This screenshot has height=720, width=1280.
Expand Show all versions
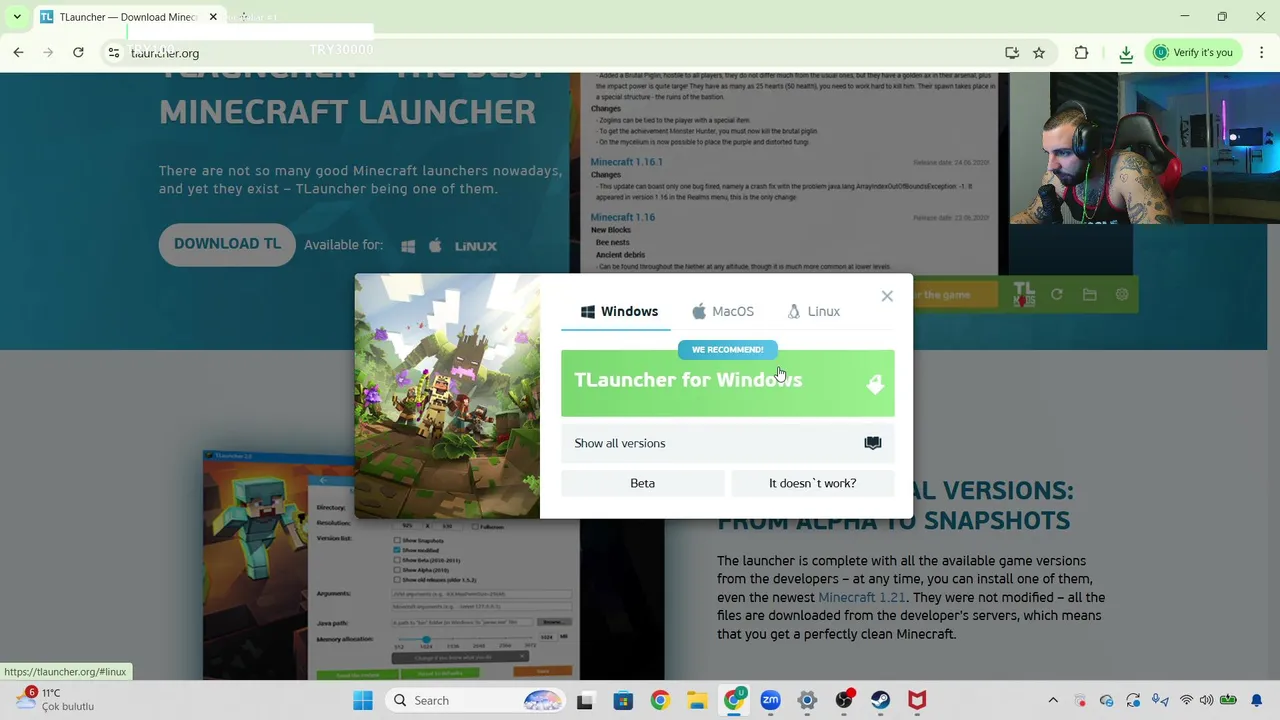pos(727,443)
